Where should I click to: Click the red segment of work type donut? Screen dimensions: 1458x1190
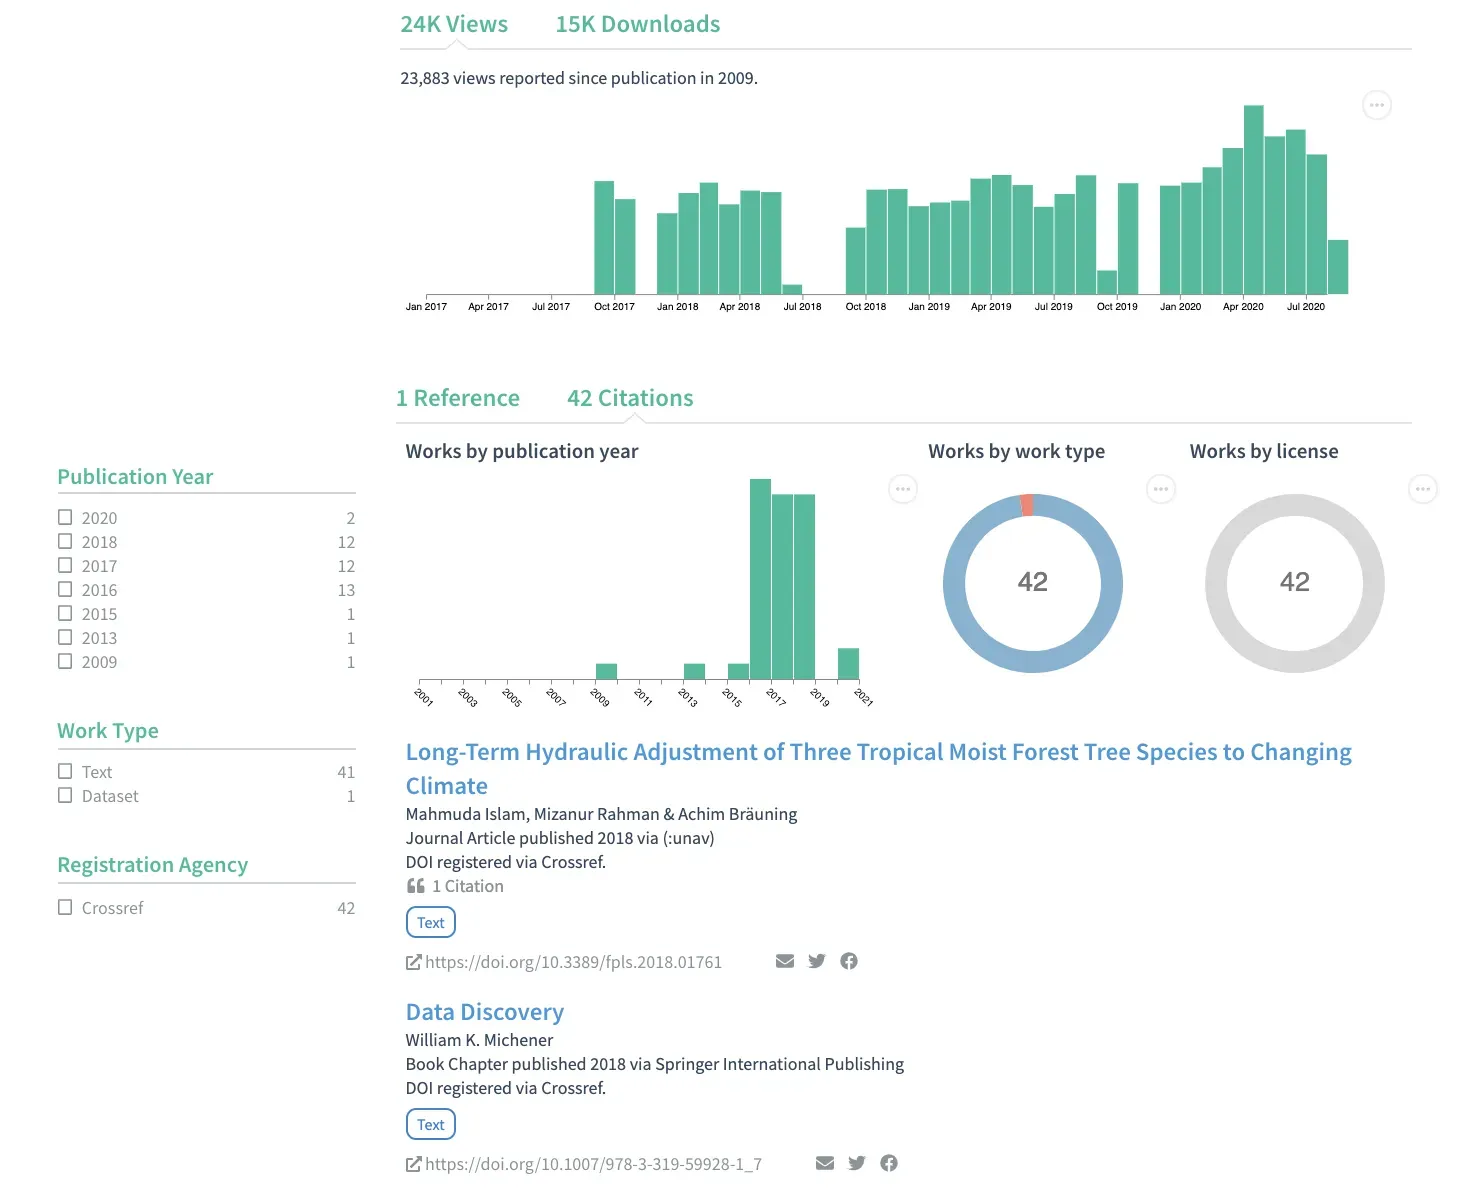click(x=1027, y=505)
